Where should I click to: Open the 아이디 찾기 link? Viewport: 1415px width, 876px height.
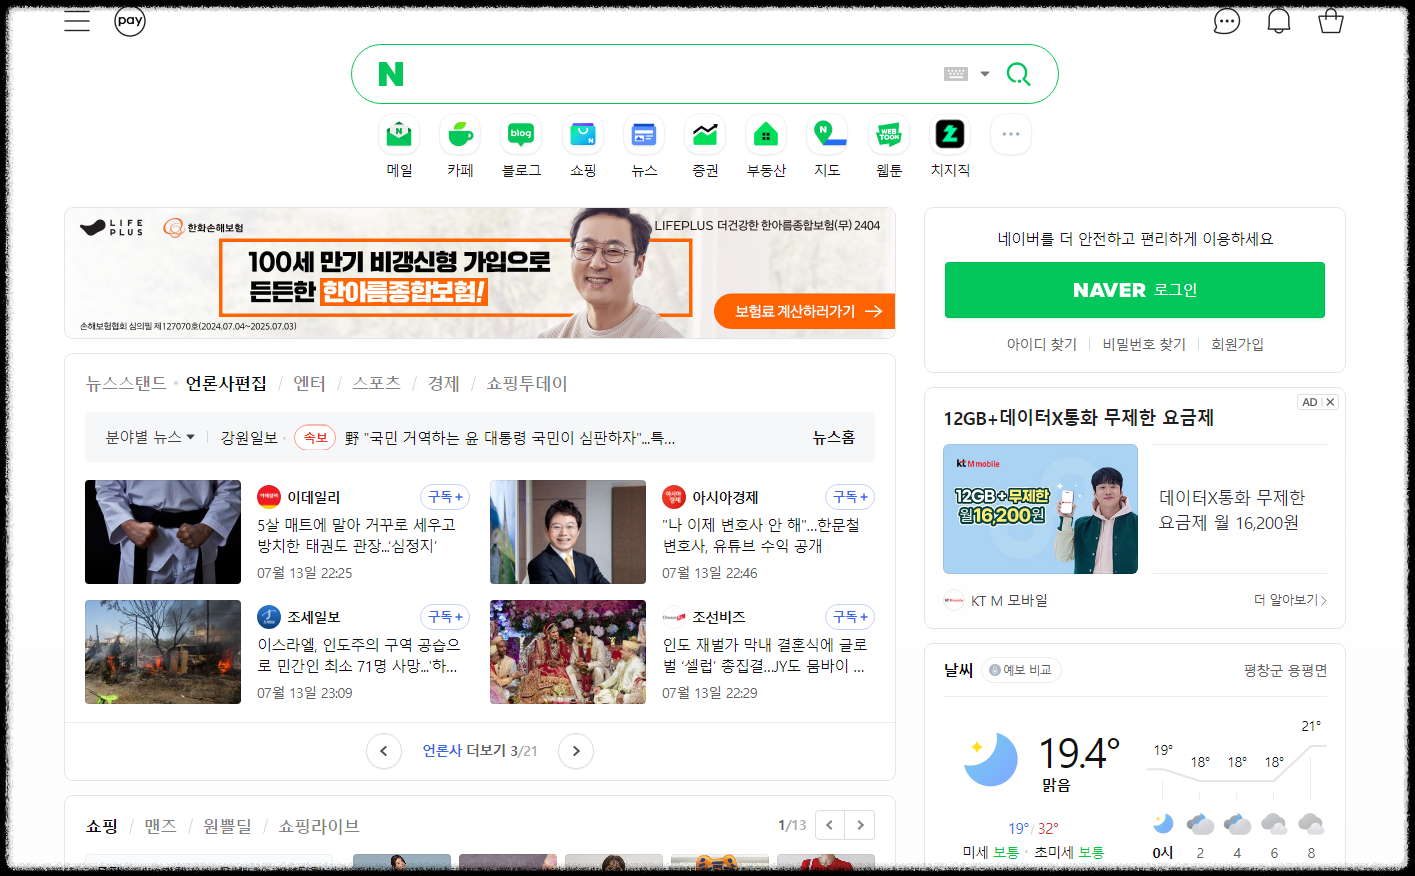point(1041,344)
